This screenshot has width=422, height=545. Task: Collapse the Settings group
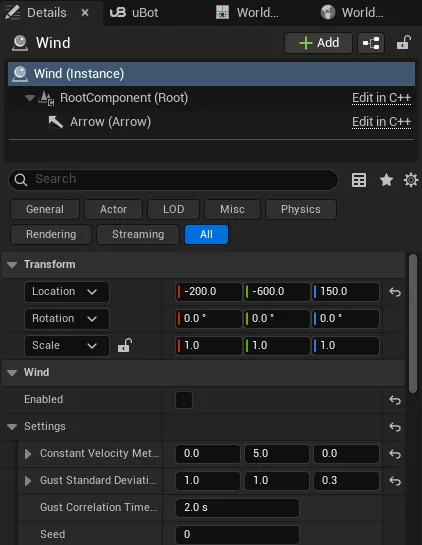(x=12, y=427)
